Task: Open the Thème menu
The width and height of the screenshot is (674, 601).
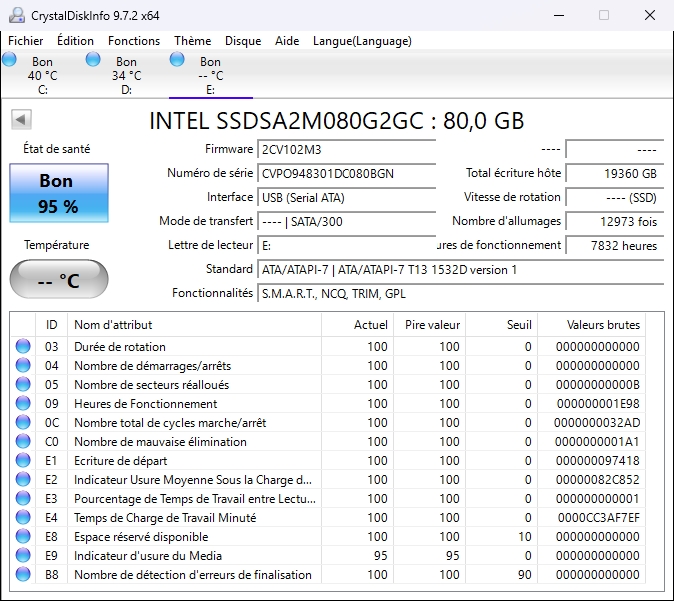Action: pyautogui.click(x=192, y=41)
